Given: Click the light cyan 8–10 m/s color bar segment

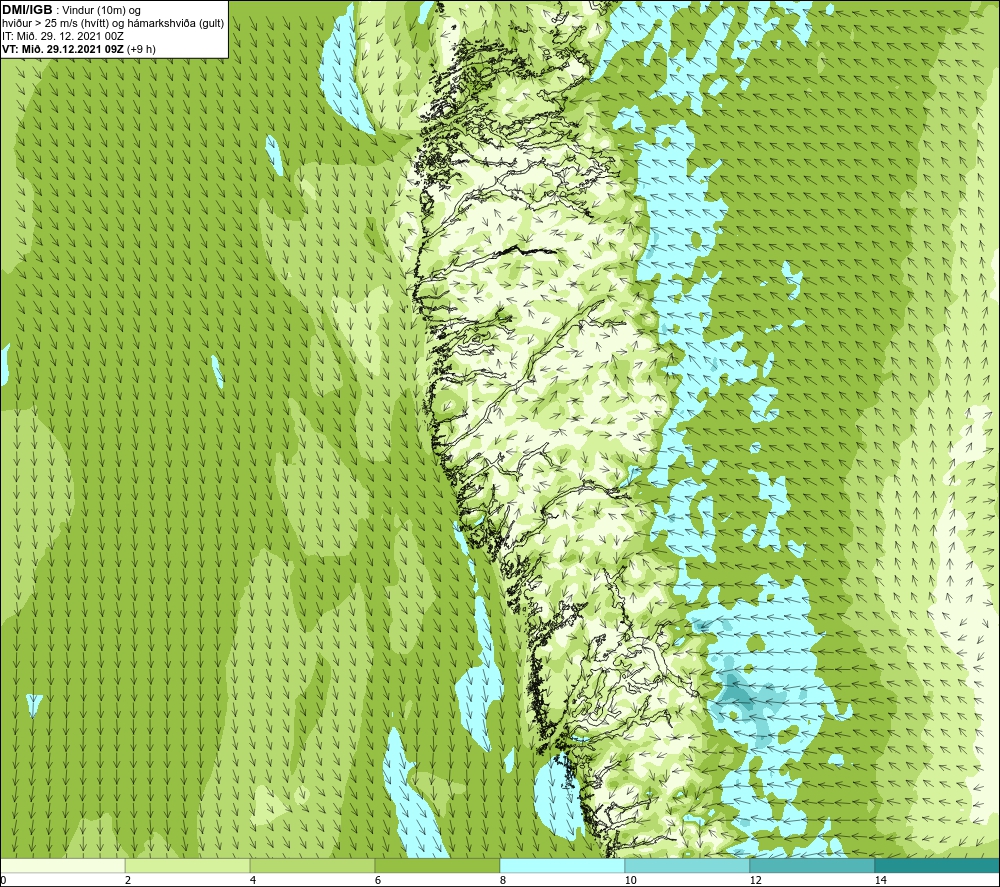Looking at the screenshot, I should point(562,865).
